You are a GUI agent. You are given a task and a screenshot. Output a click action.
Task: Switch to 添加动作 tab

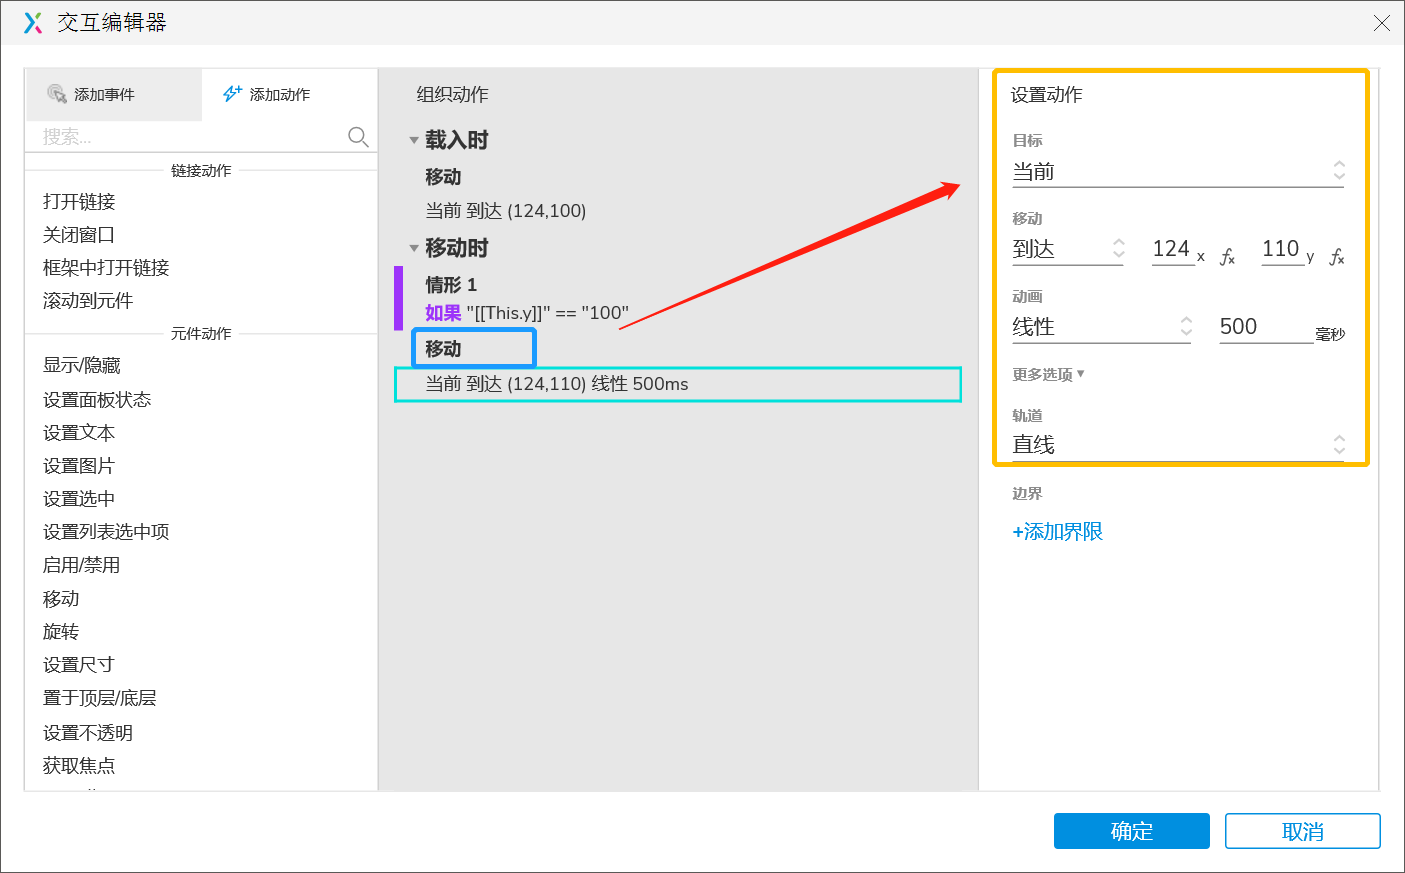click(x=289, y=94)
